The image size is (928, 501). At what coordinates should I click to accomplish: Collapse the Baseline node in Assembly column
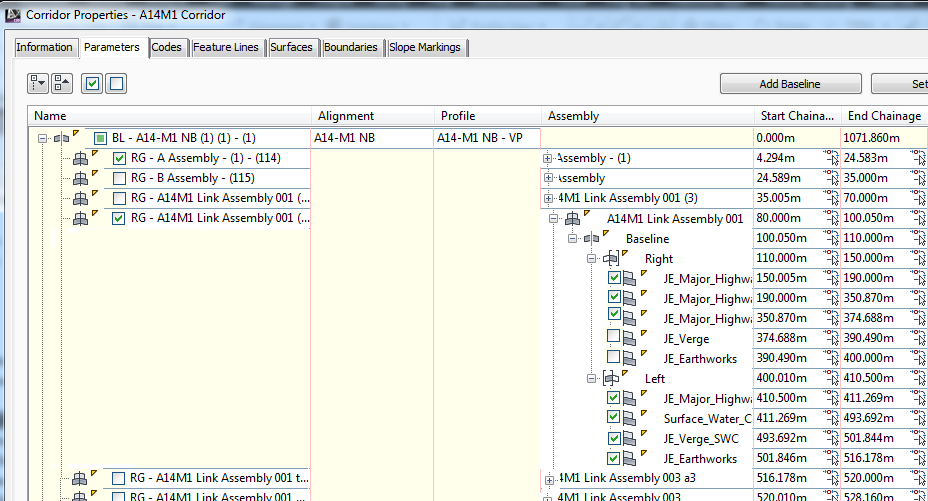572,239
